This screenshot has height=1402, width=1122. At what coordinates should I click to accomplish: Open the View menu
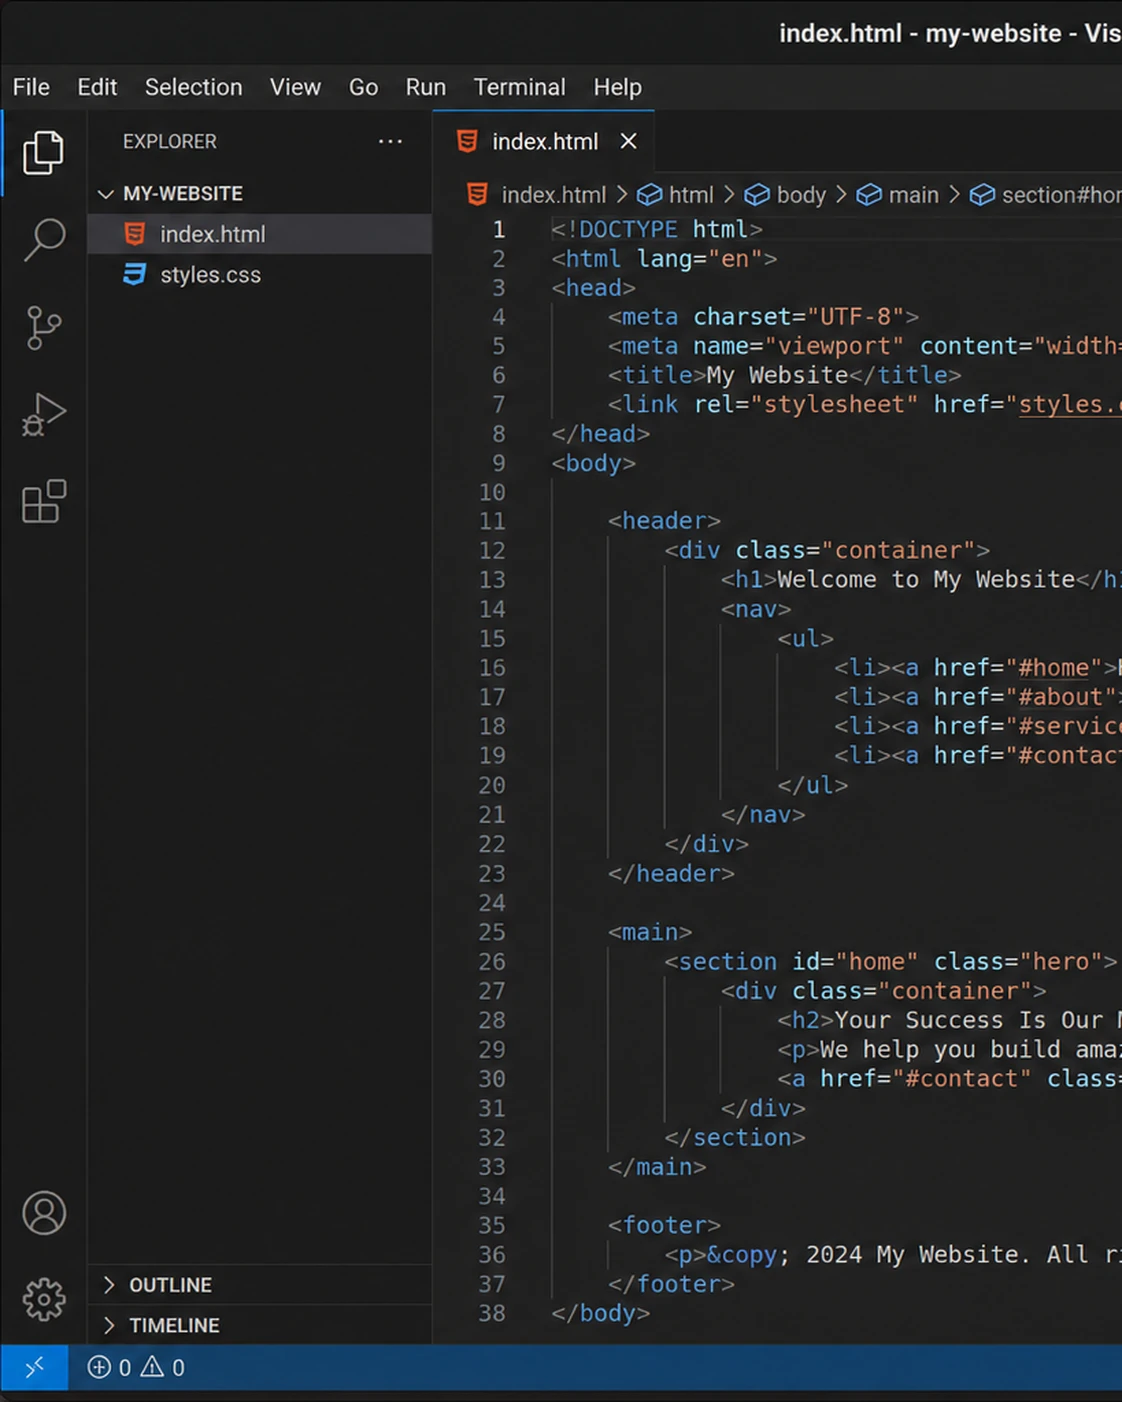pyautogui.click(x=295, y=87)
